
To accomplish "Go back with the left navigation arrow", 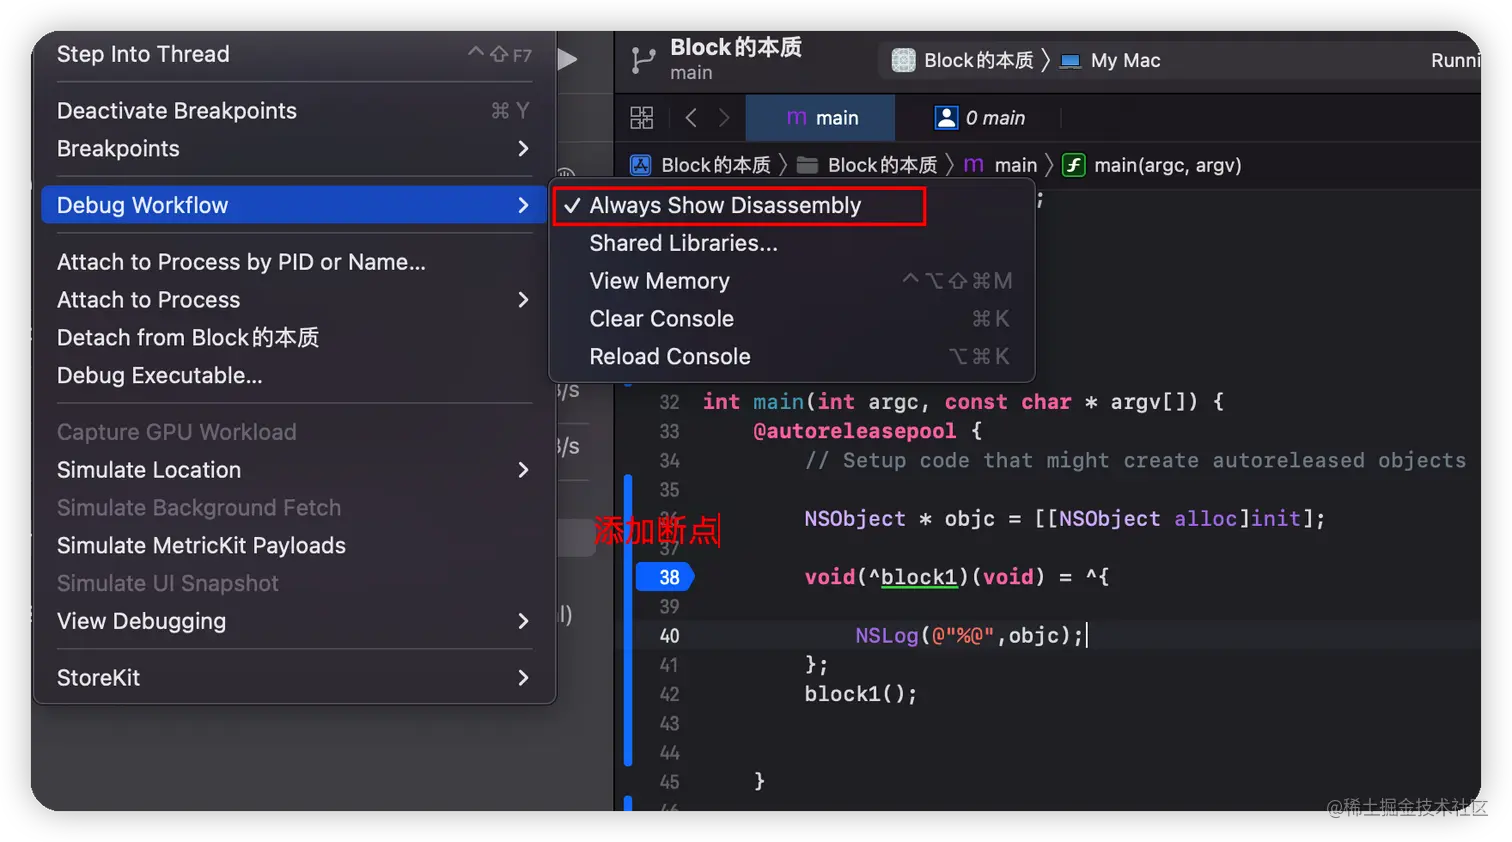I will coord(691,118).
